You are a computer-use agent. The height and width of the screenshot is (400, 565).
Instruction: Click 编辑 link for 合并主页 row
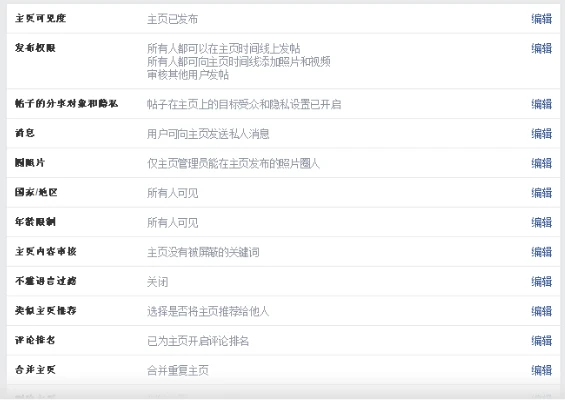tap(542, 370)
